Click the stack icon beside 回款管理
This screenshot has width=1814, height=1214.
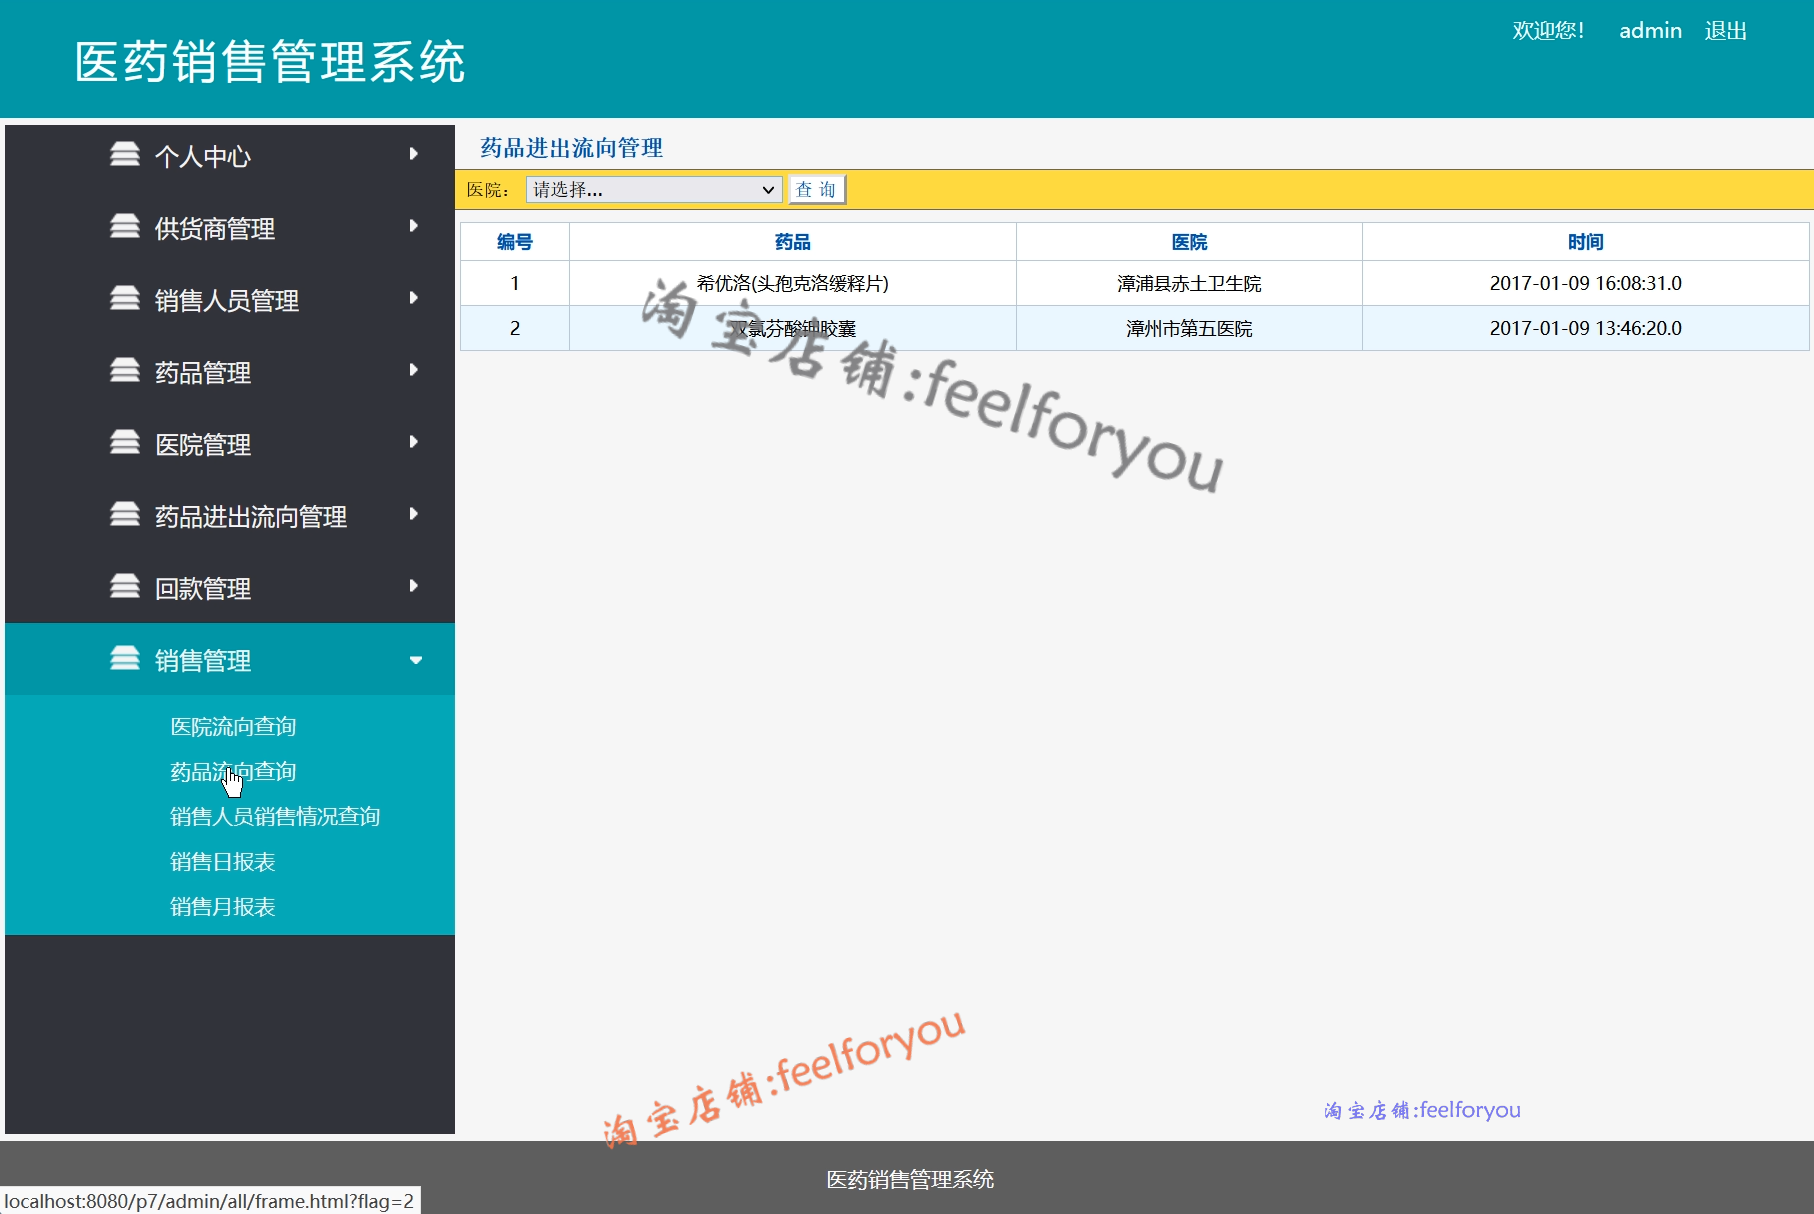click(125, 586)
